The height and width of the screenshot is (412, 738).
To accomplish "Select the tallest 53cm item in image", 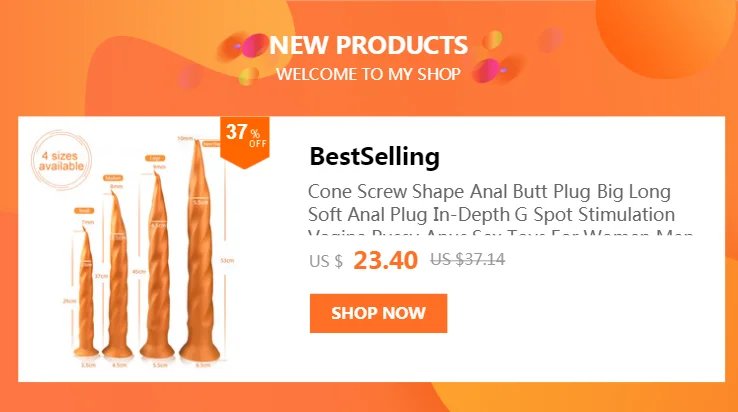I will tap(200, 250).
